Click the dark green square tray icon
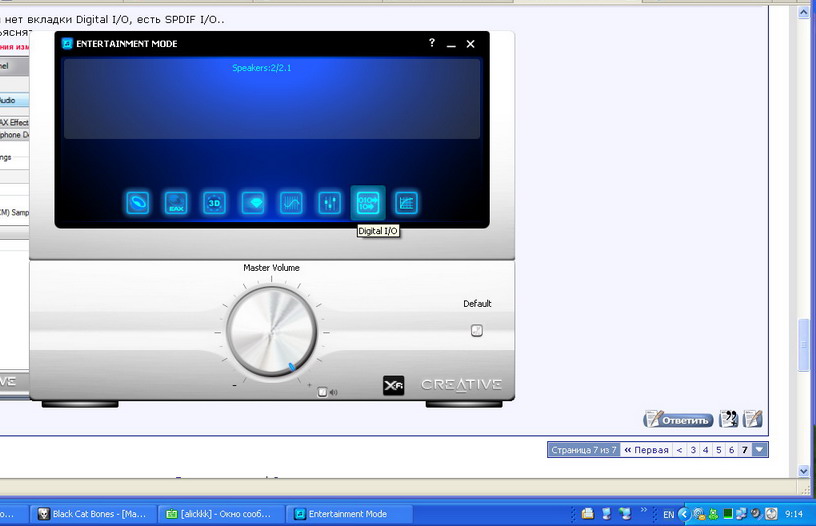 728,514
